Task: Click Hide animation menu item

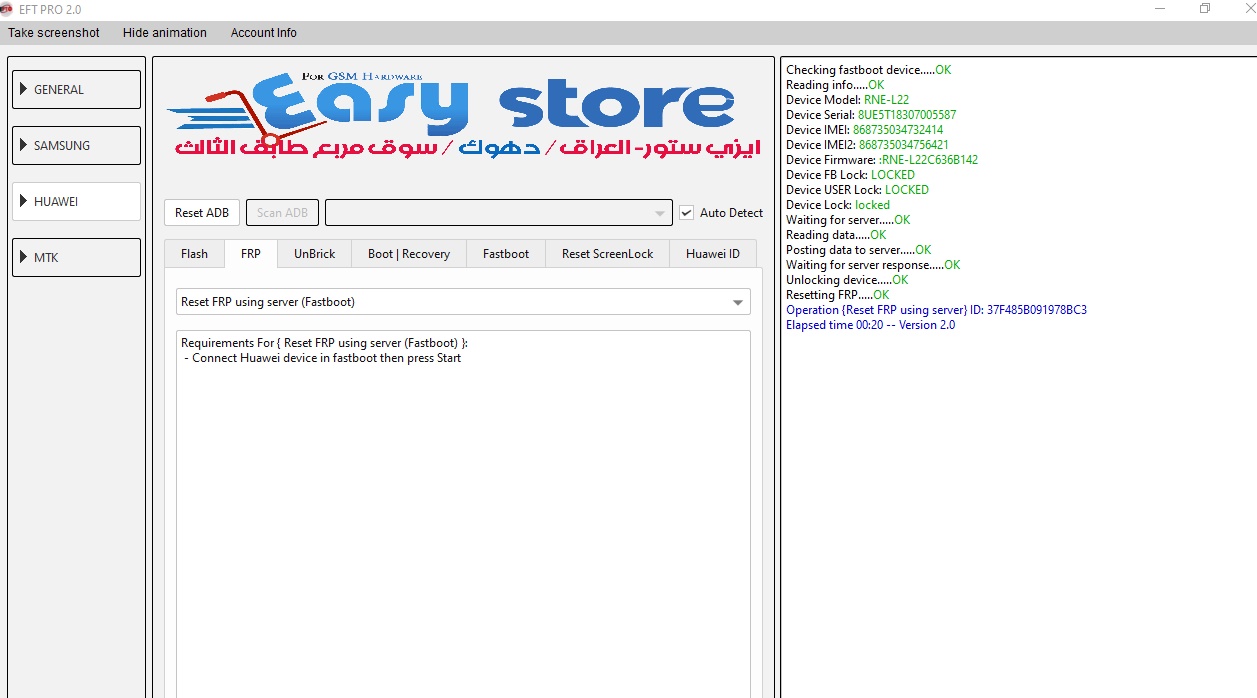Action: click(x=165, y=33)
